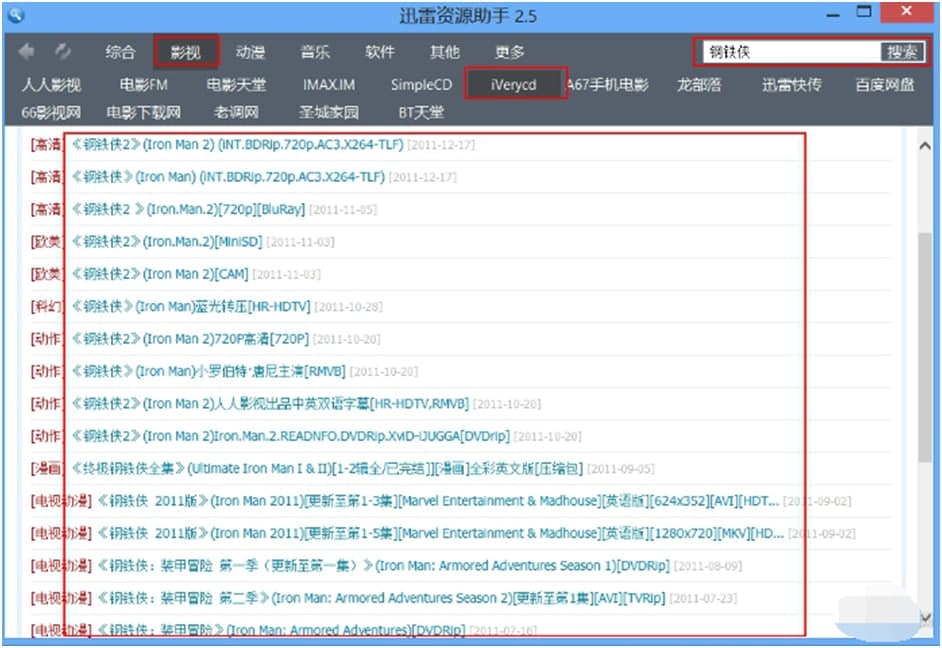This screenshot has width=942, height=648.
Task: Select the 音乐 category tab
Action: click(315, 52)
